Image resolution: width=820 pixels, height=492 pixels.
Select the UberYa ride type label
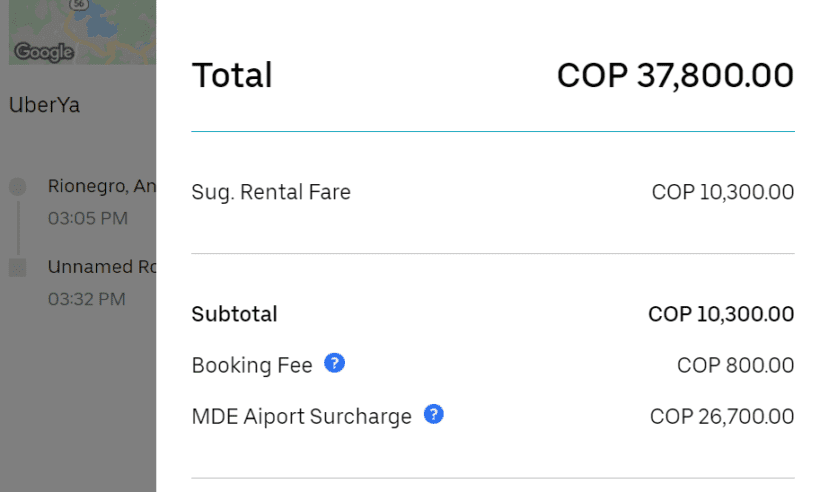pyautogui.click(x=43, y=104)
